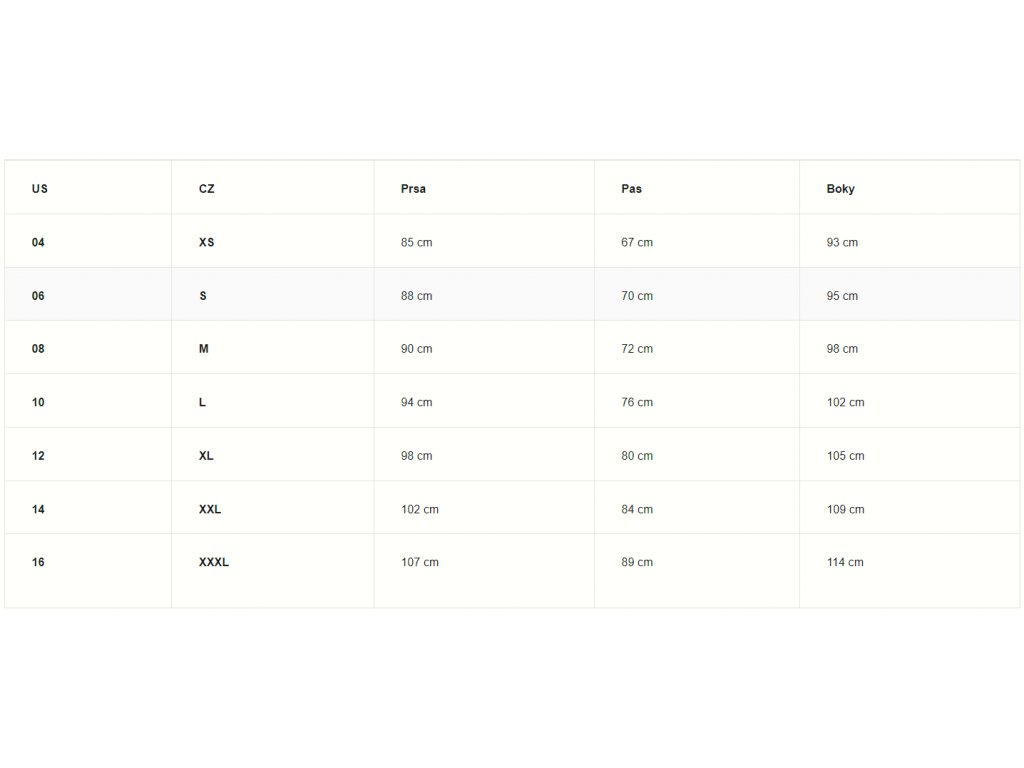The width and height of the screenshot is (1024, 768).
Task: Click the XXXL size cell
Action: point(214,562)
